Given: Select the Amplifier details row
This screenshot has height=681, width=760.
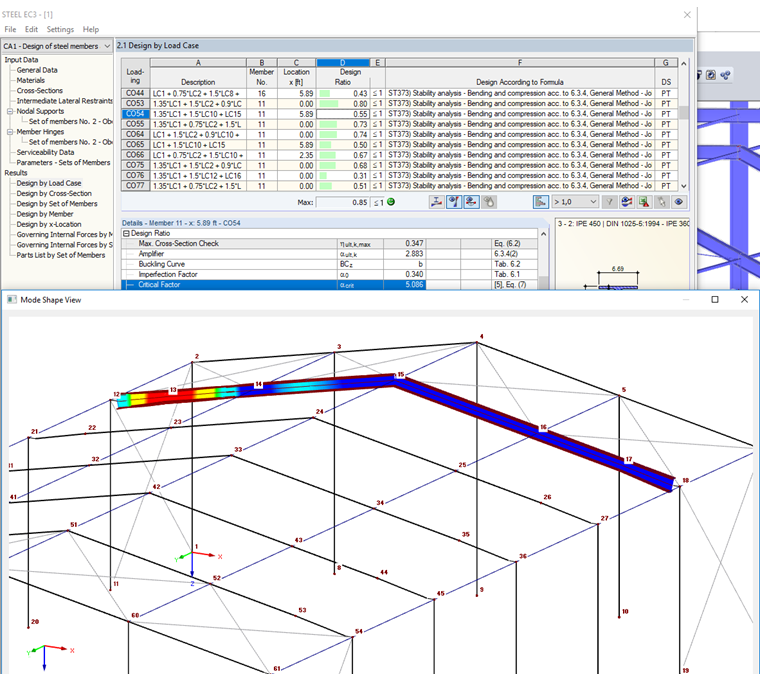Looking at the screenshot, I should pyautogui.click(x=330, y=254).
